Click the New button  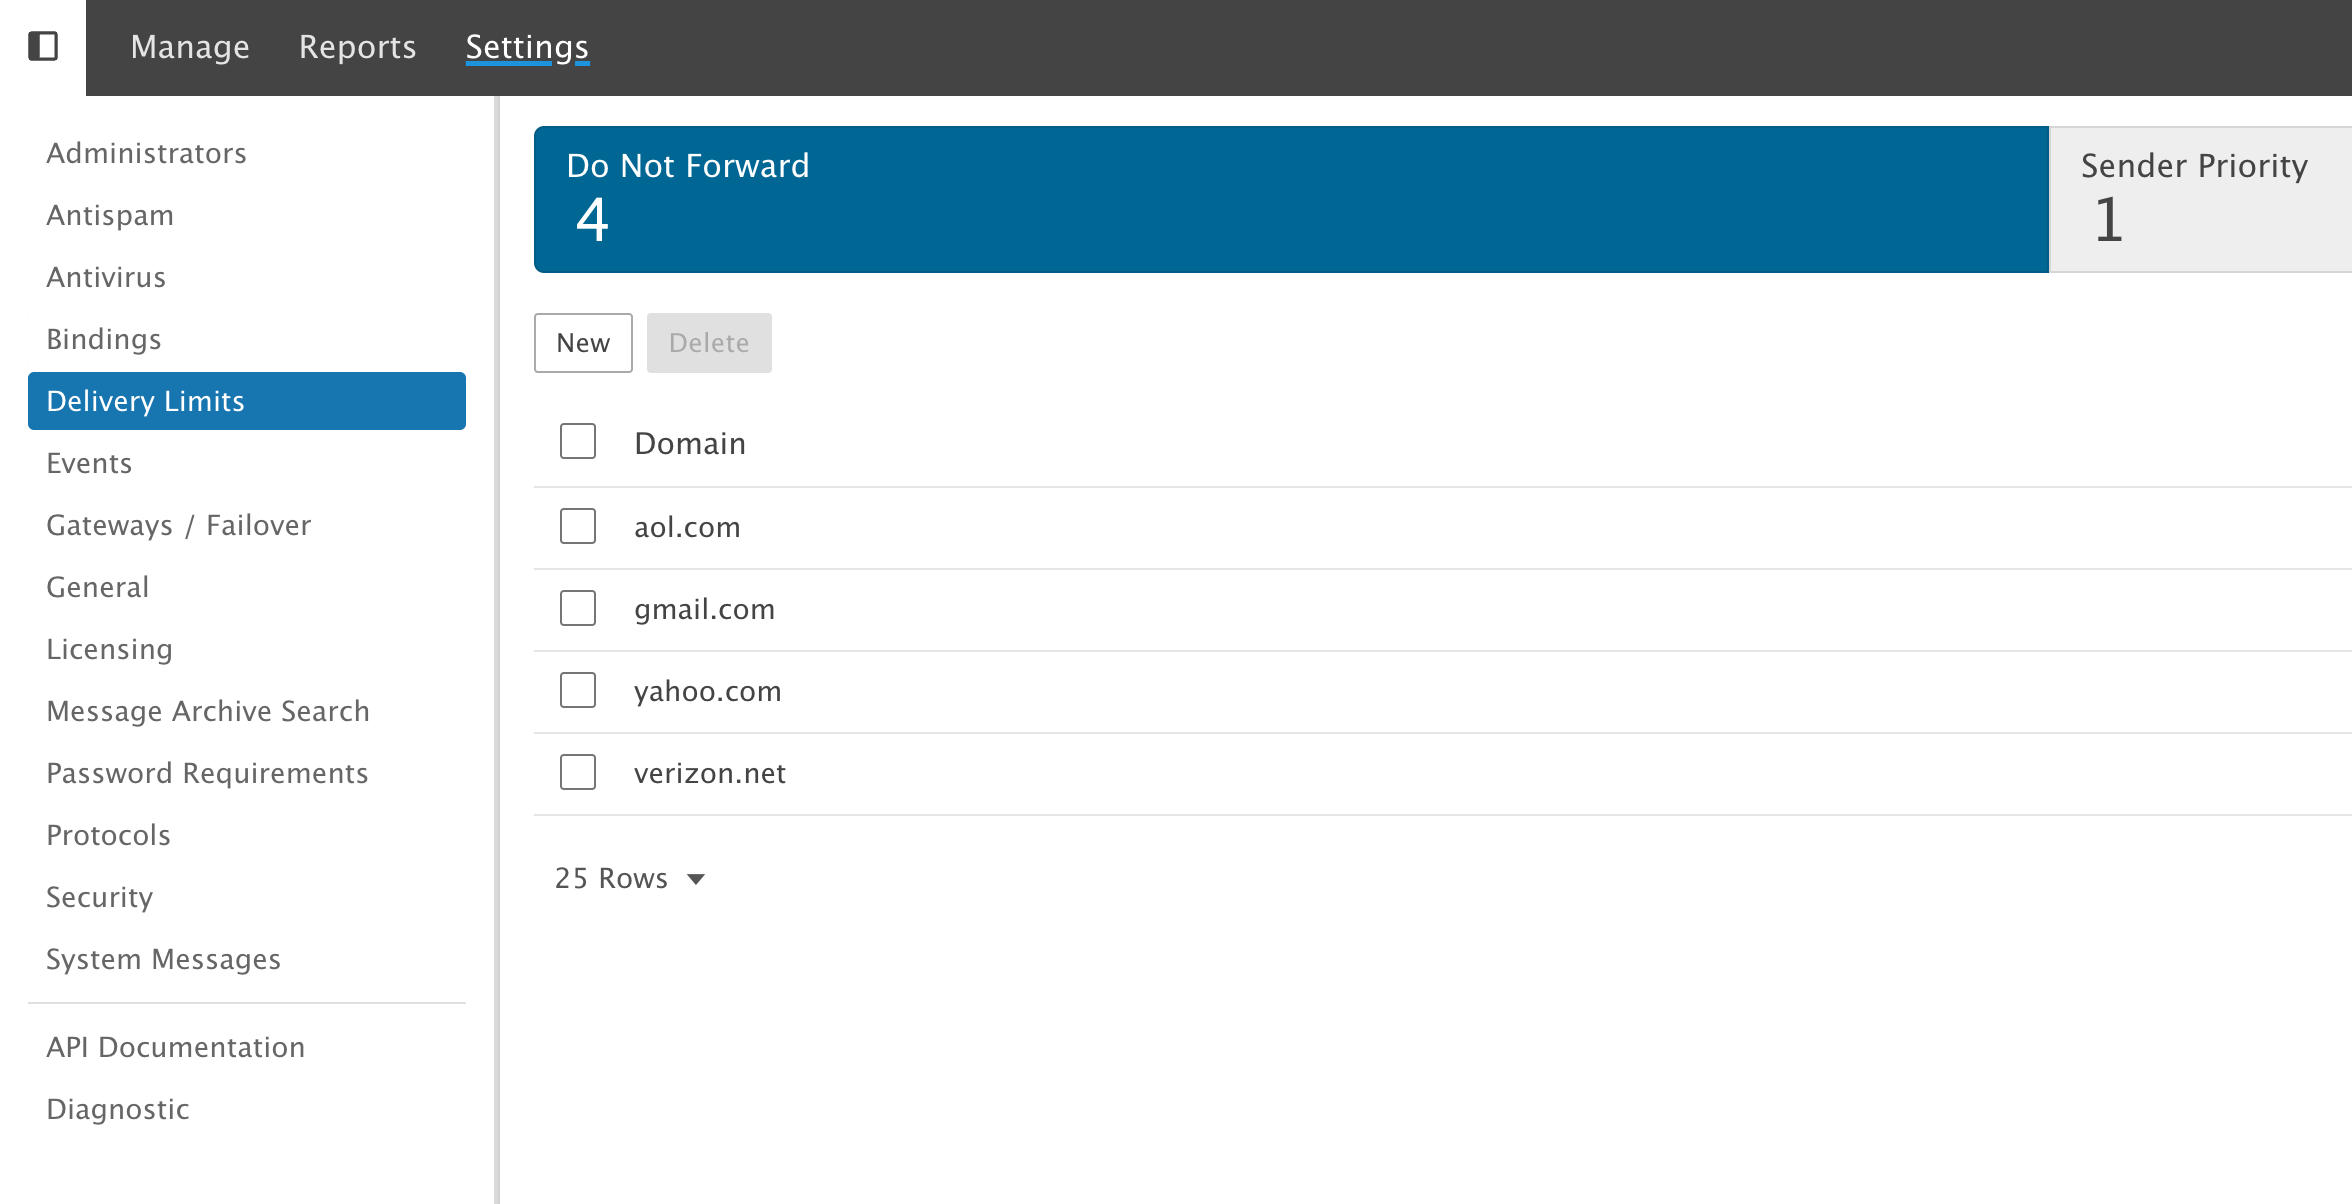[583, 343]
